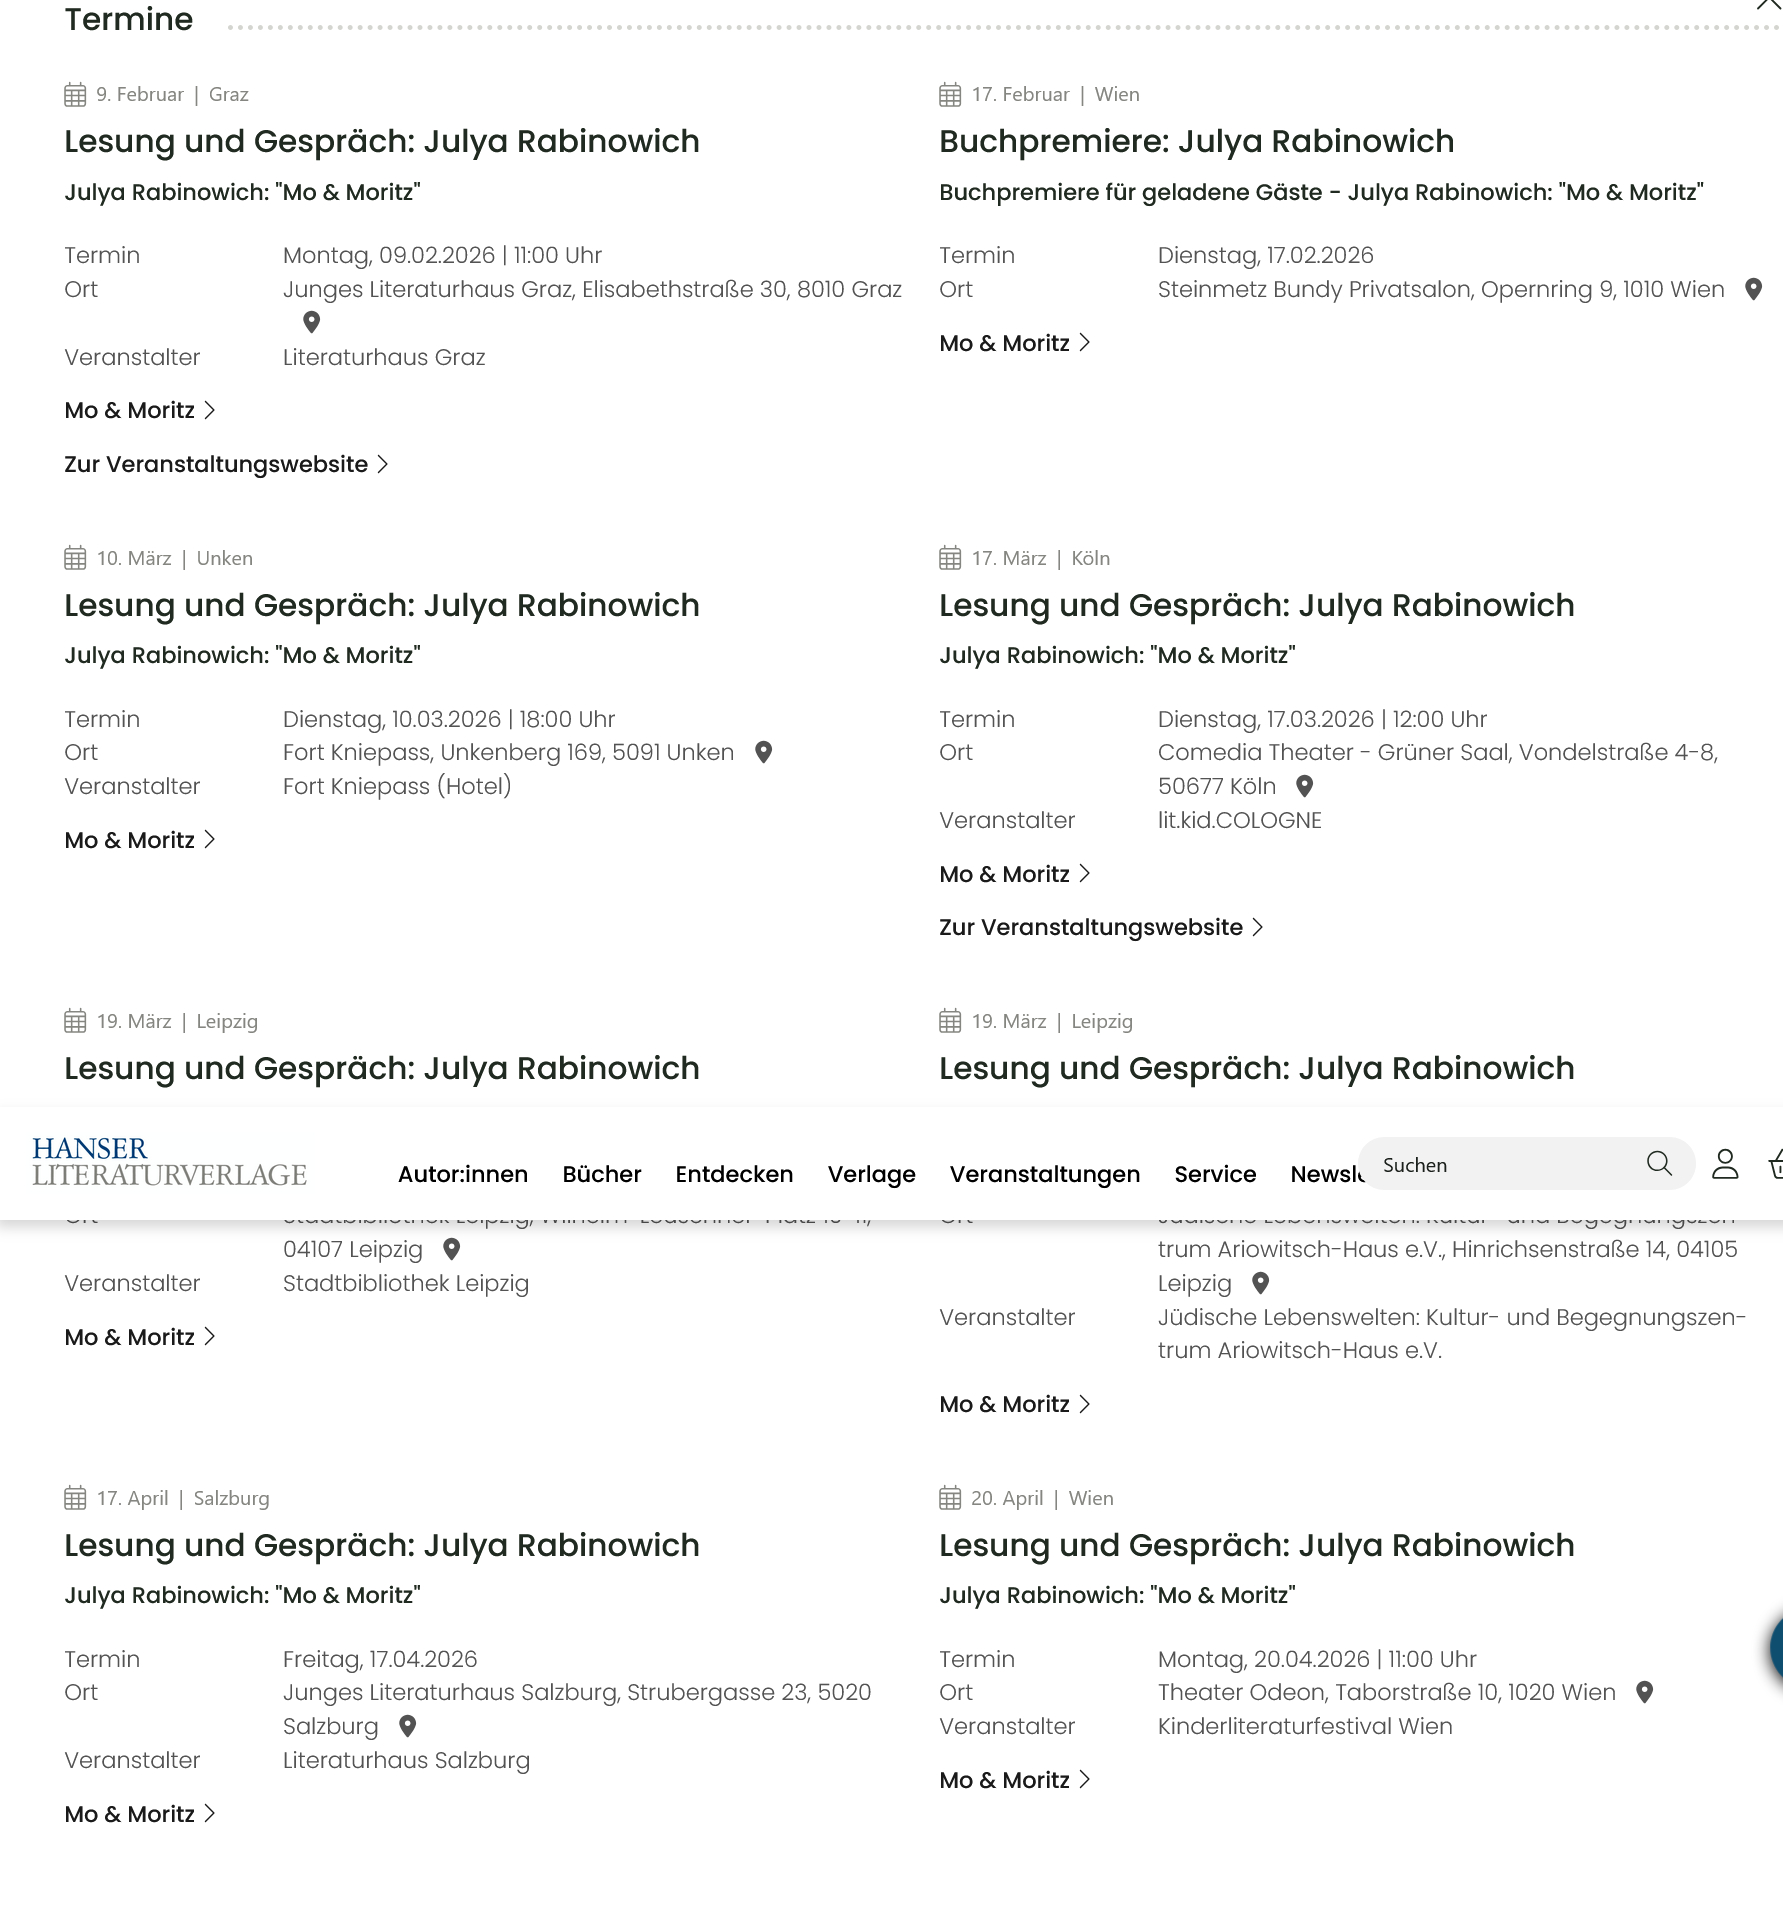Click map pin for Stadtbibliothek Leipzig address
The width and height of the screenshot is (1783, 1927).
coord(451,1249)
